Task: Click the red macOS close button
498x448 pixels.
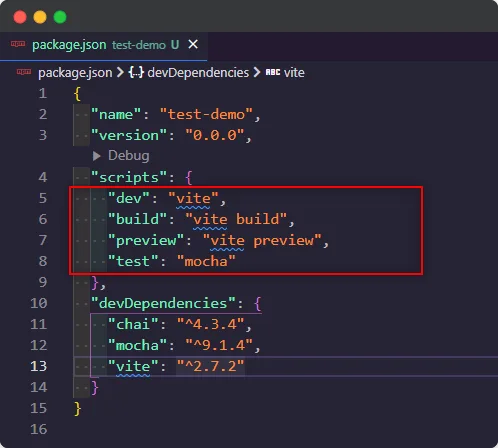Action: tap(20, 17)
